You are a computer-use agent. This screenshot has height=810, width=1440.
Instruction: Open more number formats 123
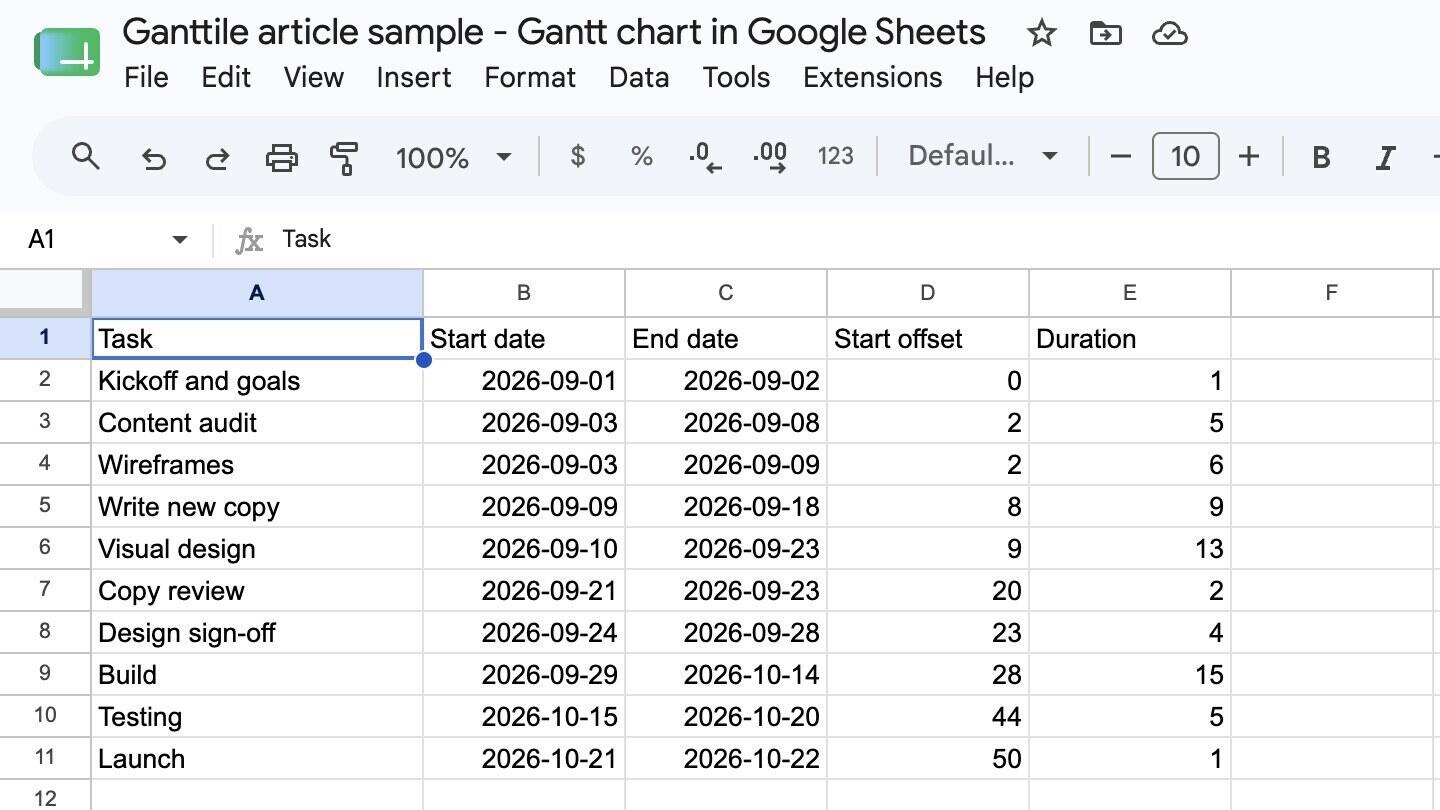[835, 156]
